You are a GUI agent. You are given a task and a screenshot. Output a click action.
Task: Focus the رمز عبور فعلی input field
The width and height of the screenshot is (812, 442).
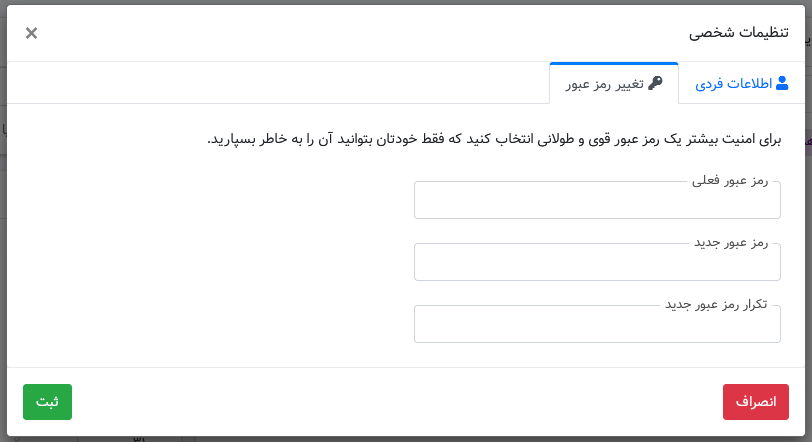point(597,200)
